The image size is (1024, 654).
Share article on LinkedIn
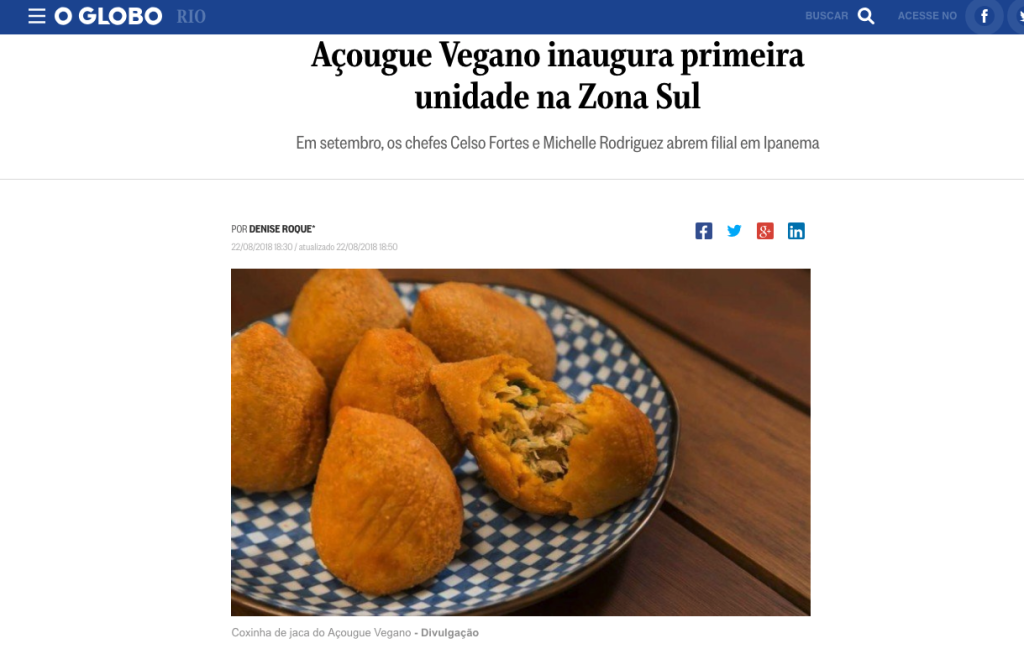coord(795,231)
